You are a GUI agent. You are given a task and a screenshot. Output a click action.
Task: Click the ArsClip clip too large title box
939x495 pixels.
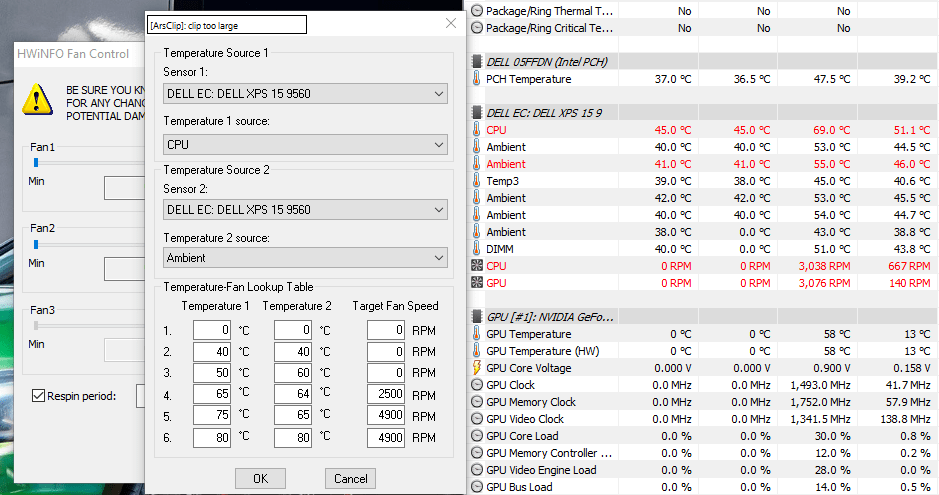coord(227,25)
